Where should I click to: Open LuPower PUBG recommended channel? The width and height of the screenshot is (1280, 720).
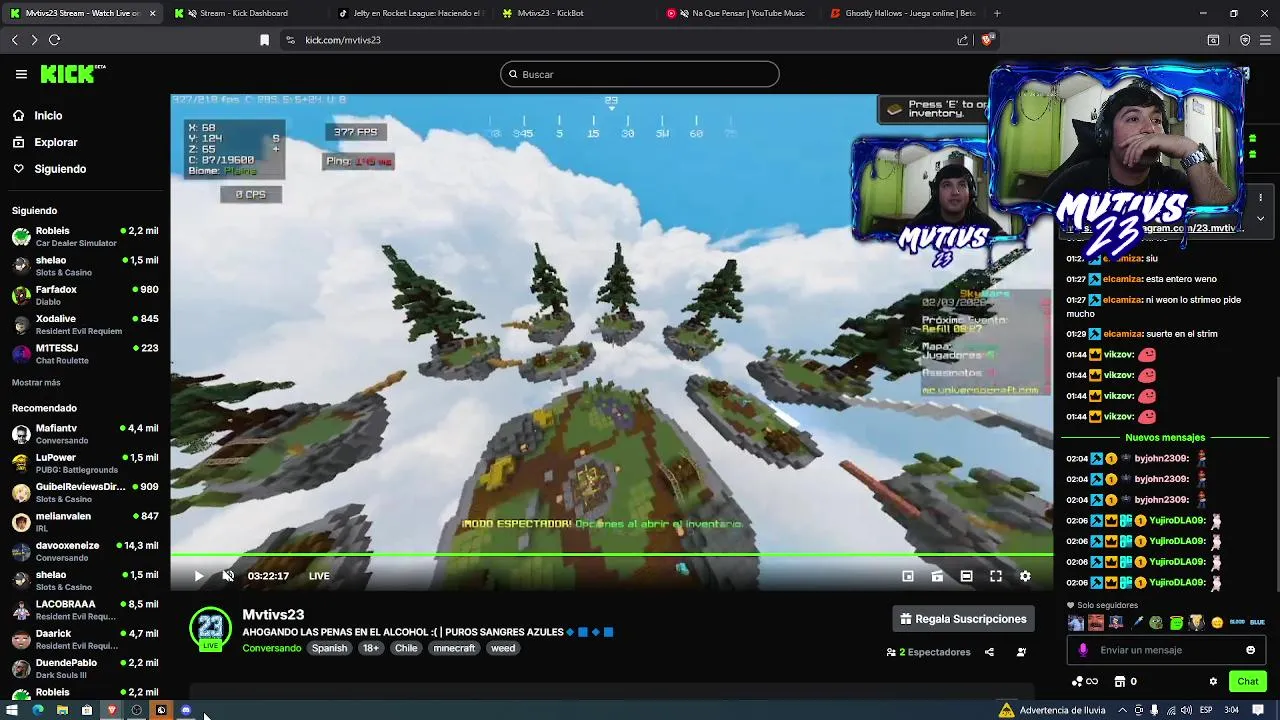coord(85,463)
